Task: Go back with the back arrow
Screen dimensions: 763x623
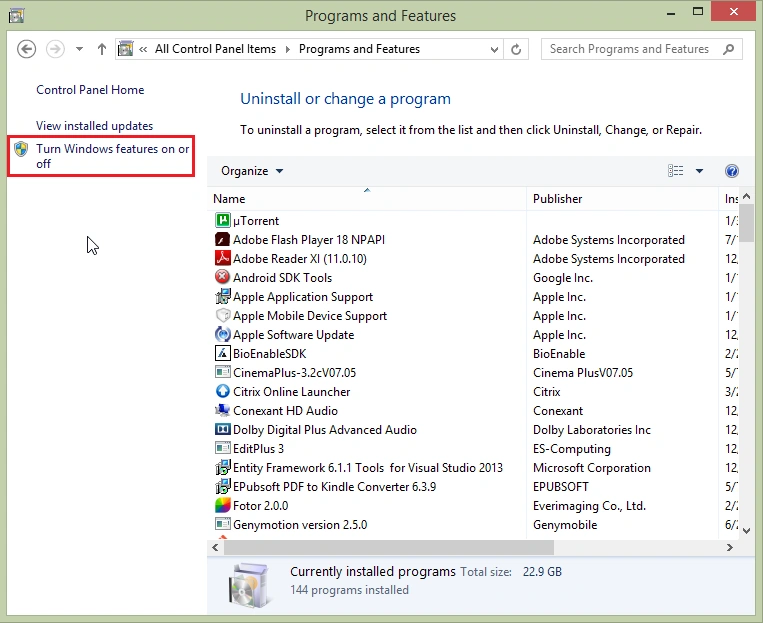Action: coord(26,49)
